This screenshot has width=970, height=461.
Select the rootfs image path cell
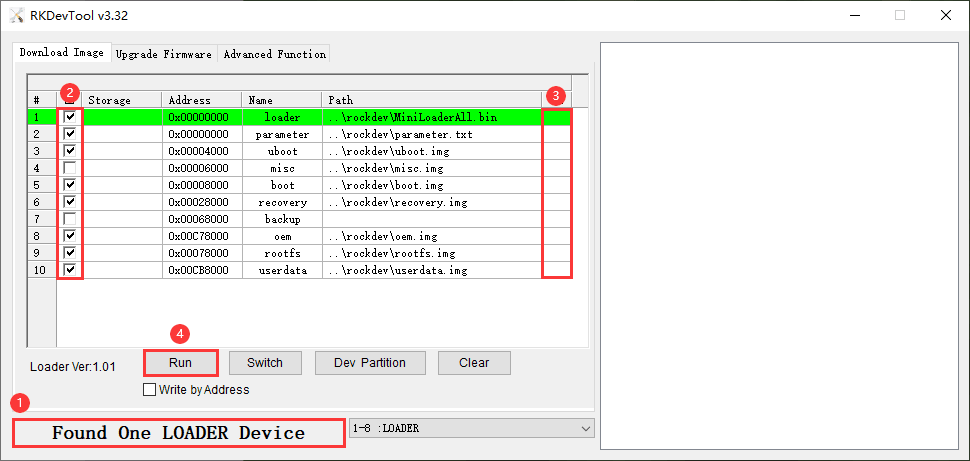(432, 253)
